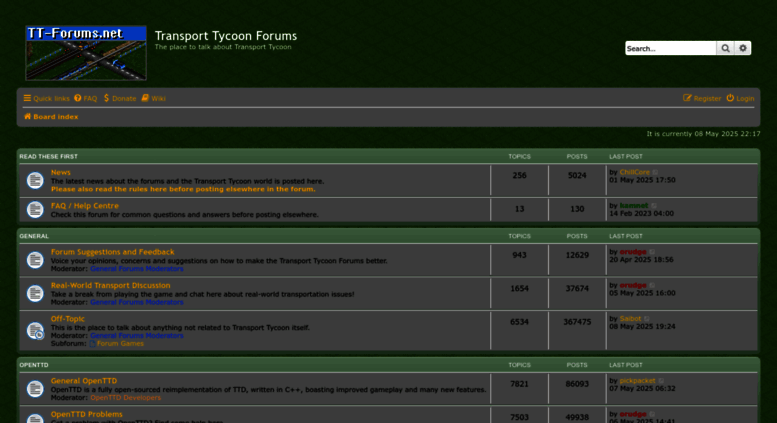Open Real-World Transport Discussion forum
Screen dimensions: 777x423
(111, 285)
